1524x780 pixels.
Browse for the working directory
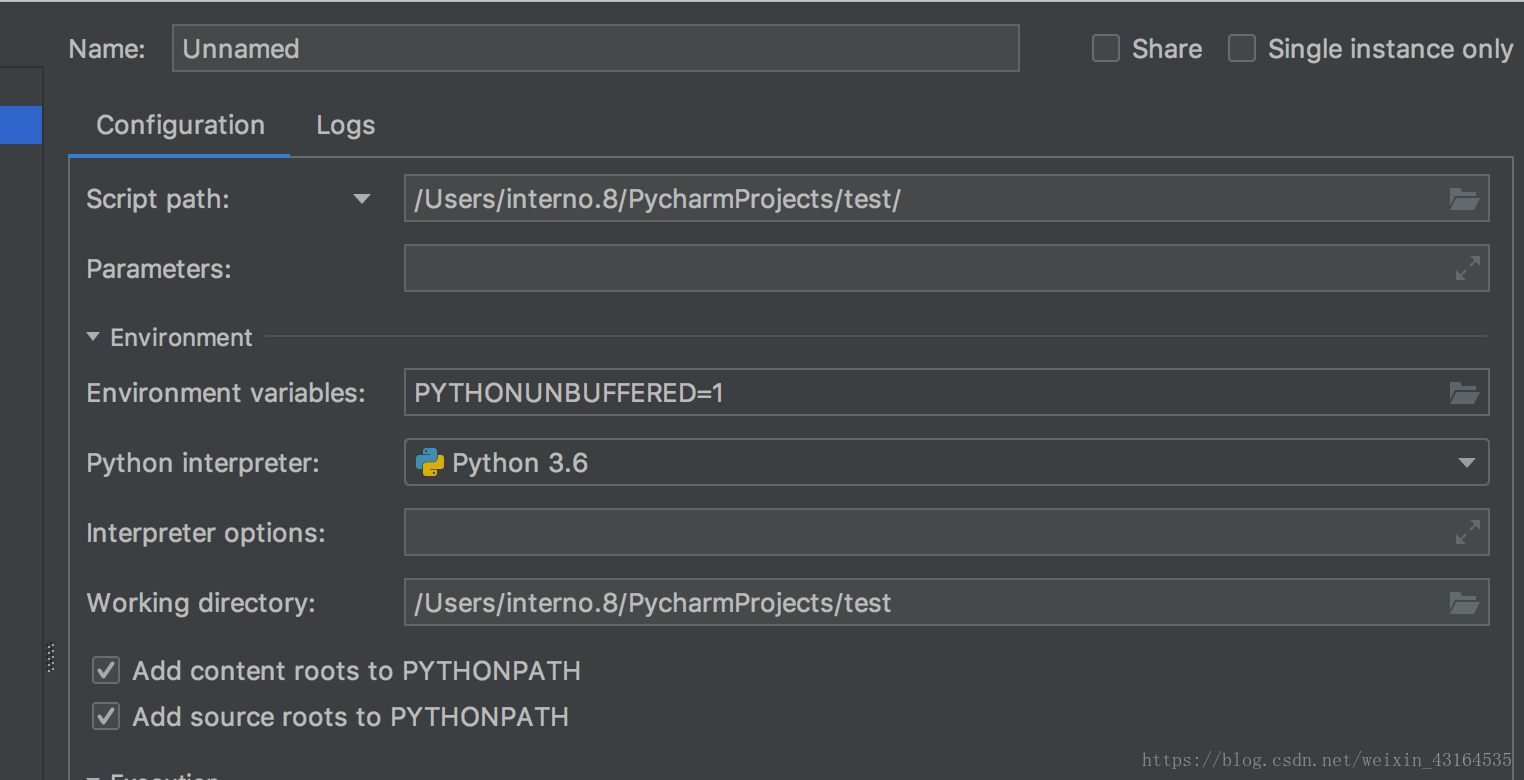1463,602
